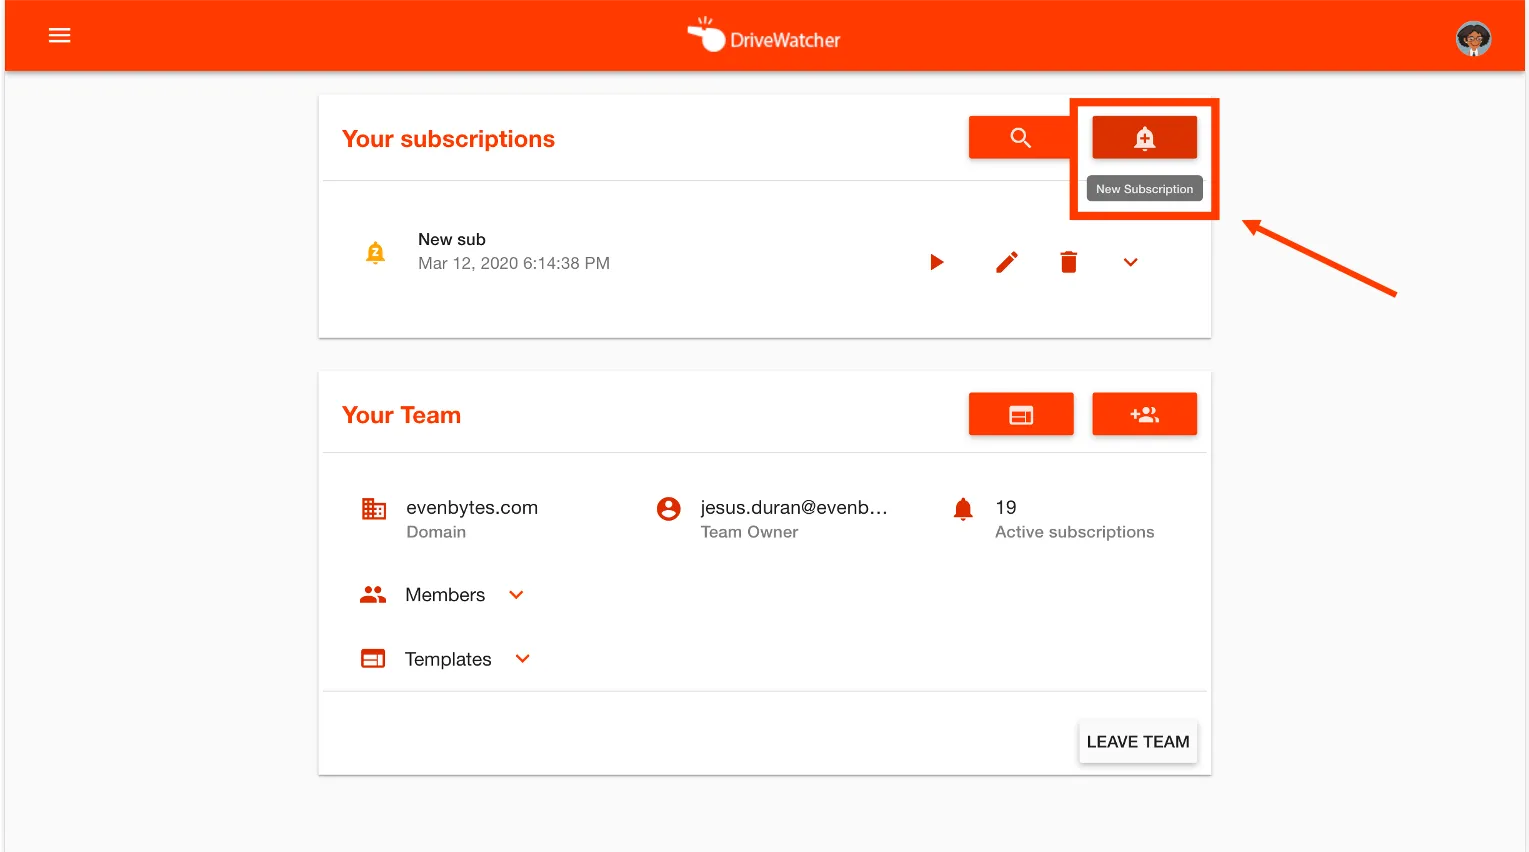The width and height of the screenshot is (1529, 852).
Task: Expand the Members list chevron
Action: tap(516, 595)
